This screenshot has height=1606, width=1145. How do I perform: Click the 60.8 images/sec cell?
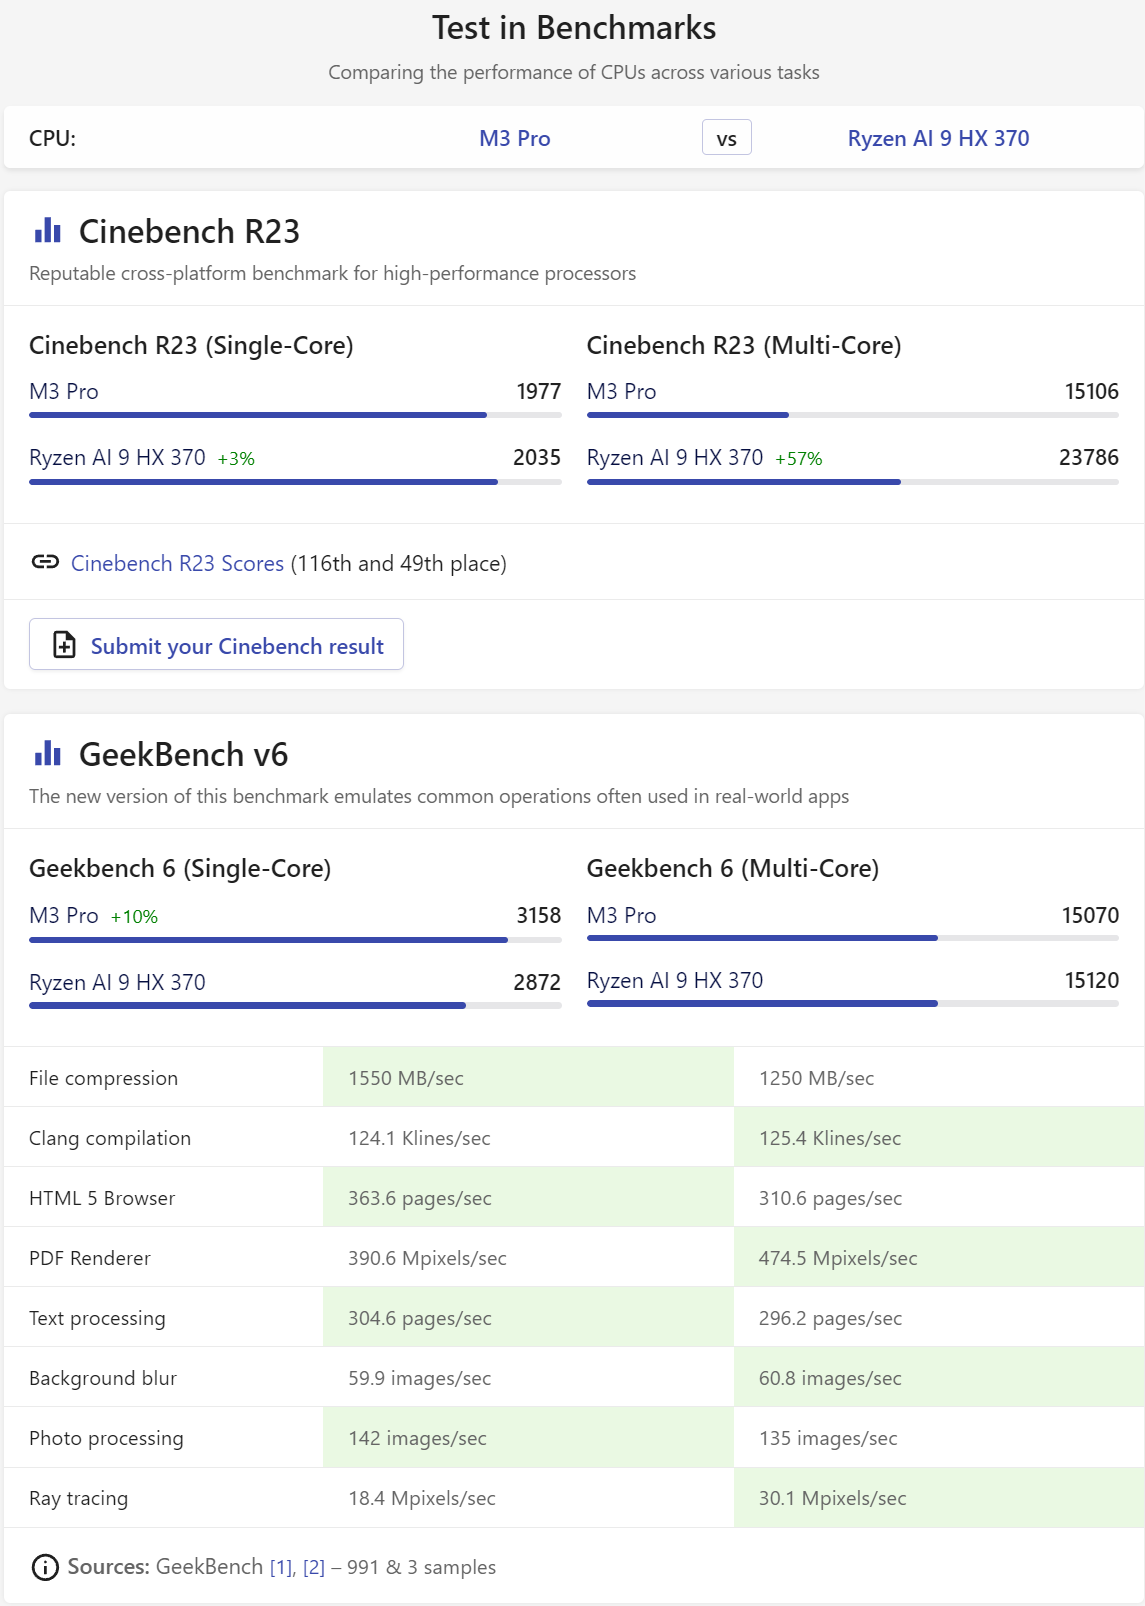tap(939, 1377)
